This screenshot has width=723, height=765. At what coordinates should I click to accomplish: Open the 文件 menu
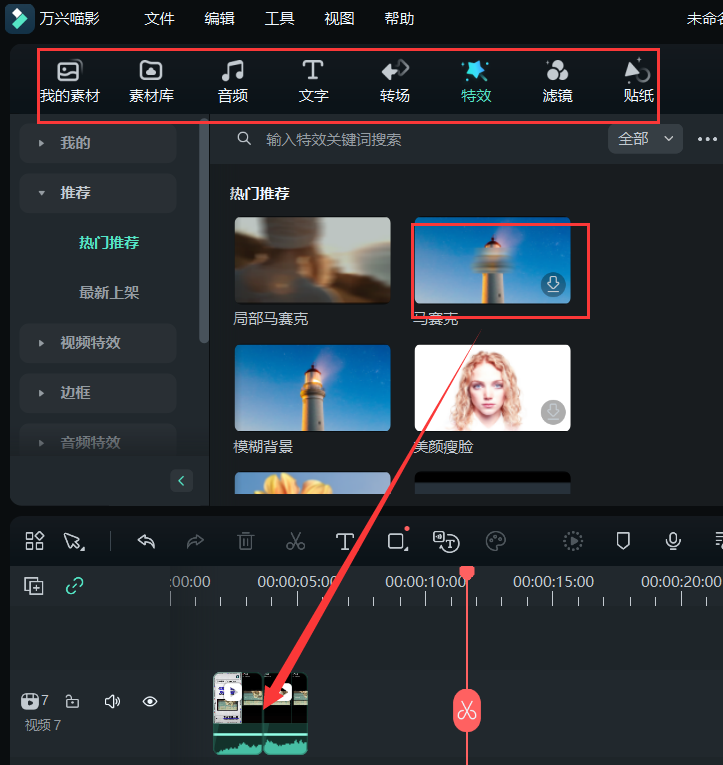click(159, 19)
